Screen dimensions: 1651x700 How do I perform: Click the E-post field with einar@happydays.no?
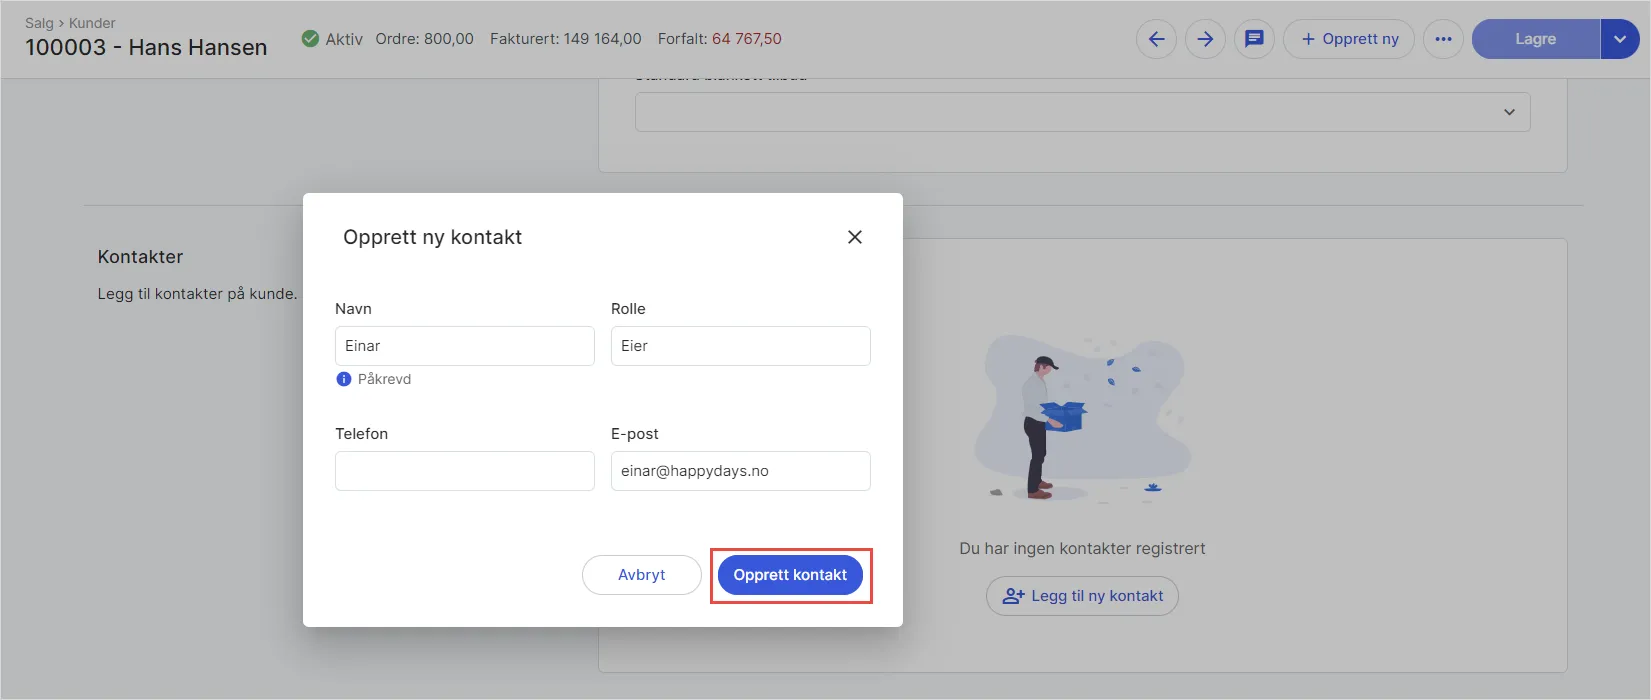pyautogui.click(x=740, y=471)
